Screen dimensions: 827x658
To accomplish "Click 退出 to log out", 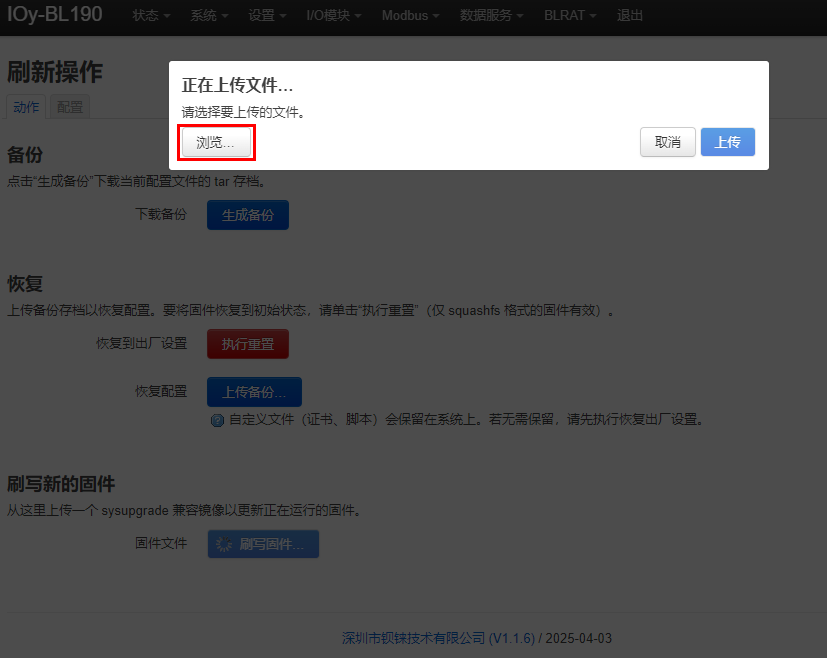I will tap(630, 16).
